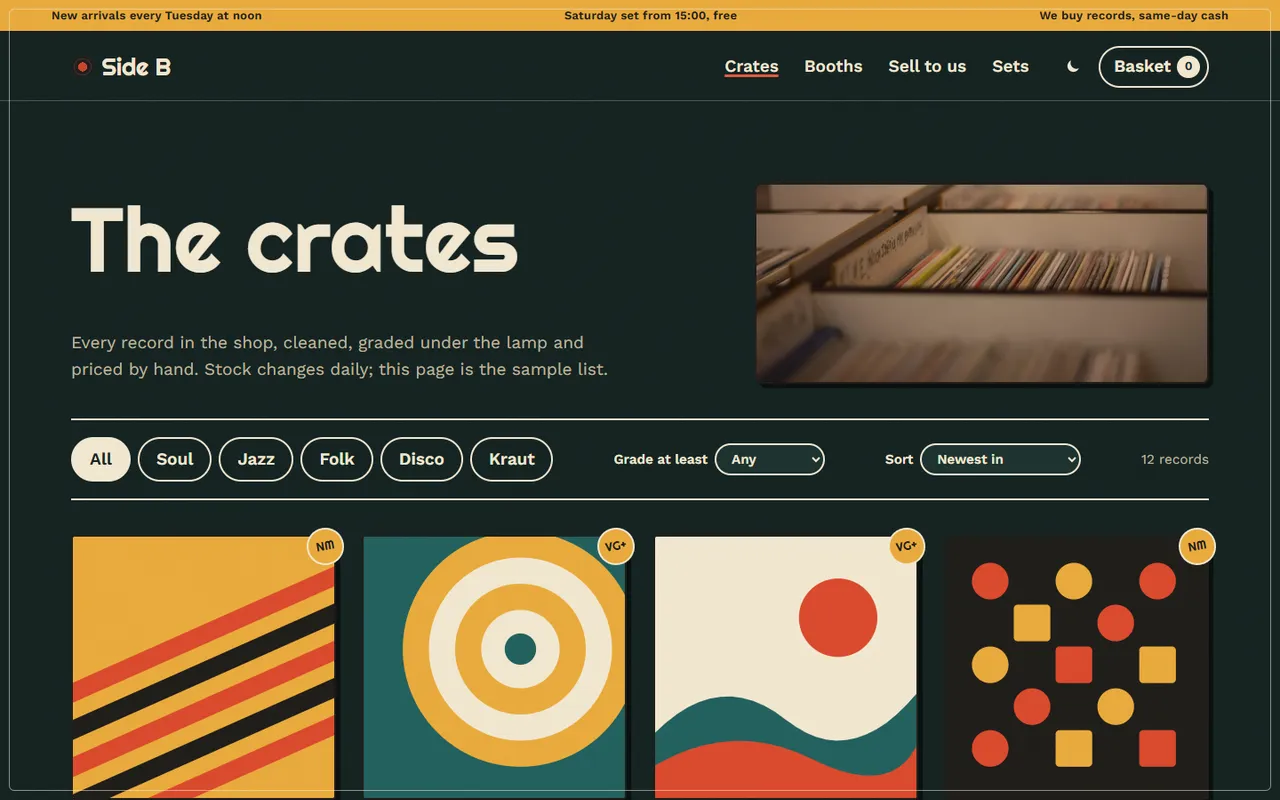Click the Side B red record logo
Image resolution: width=1280 pixels, height=800 pixels.
click(x=82, y=67)
